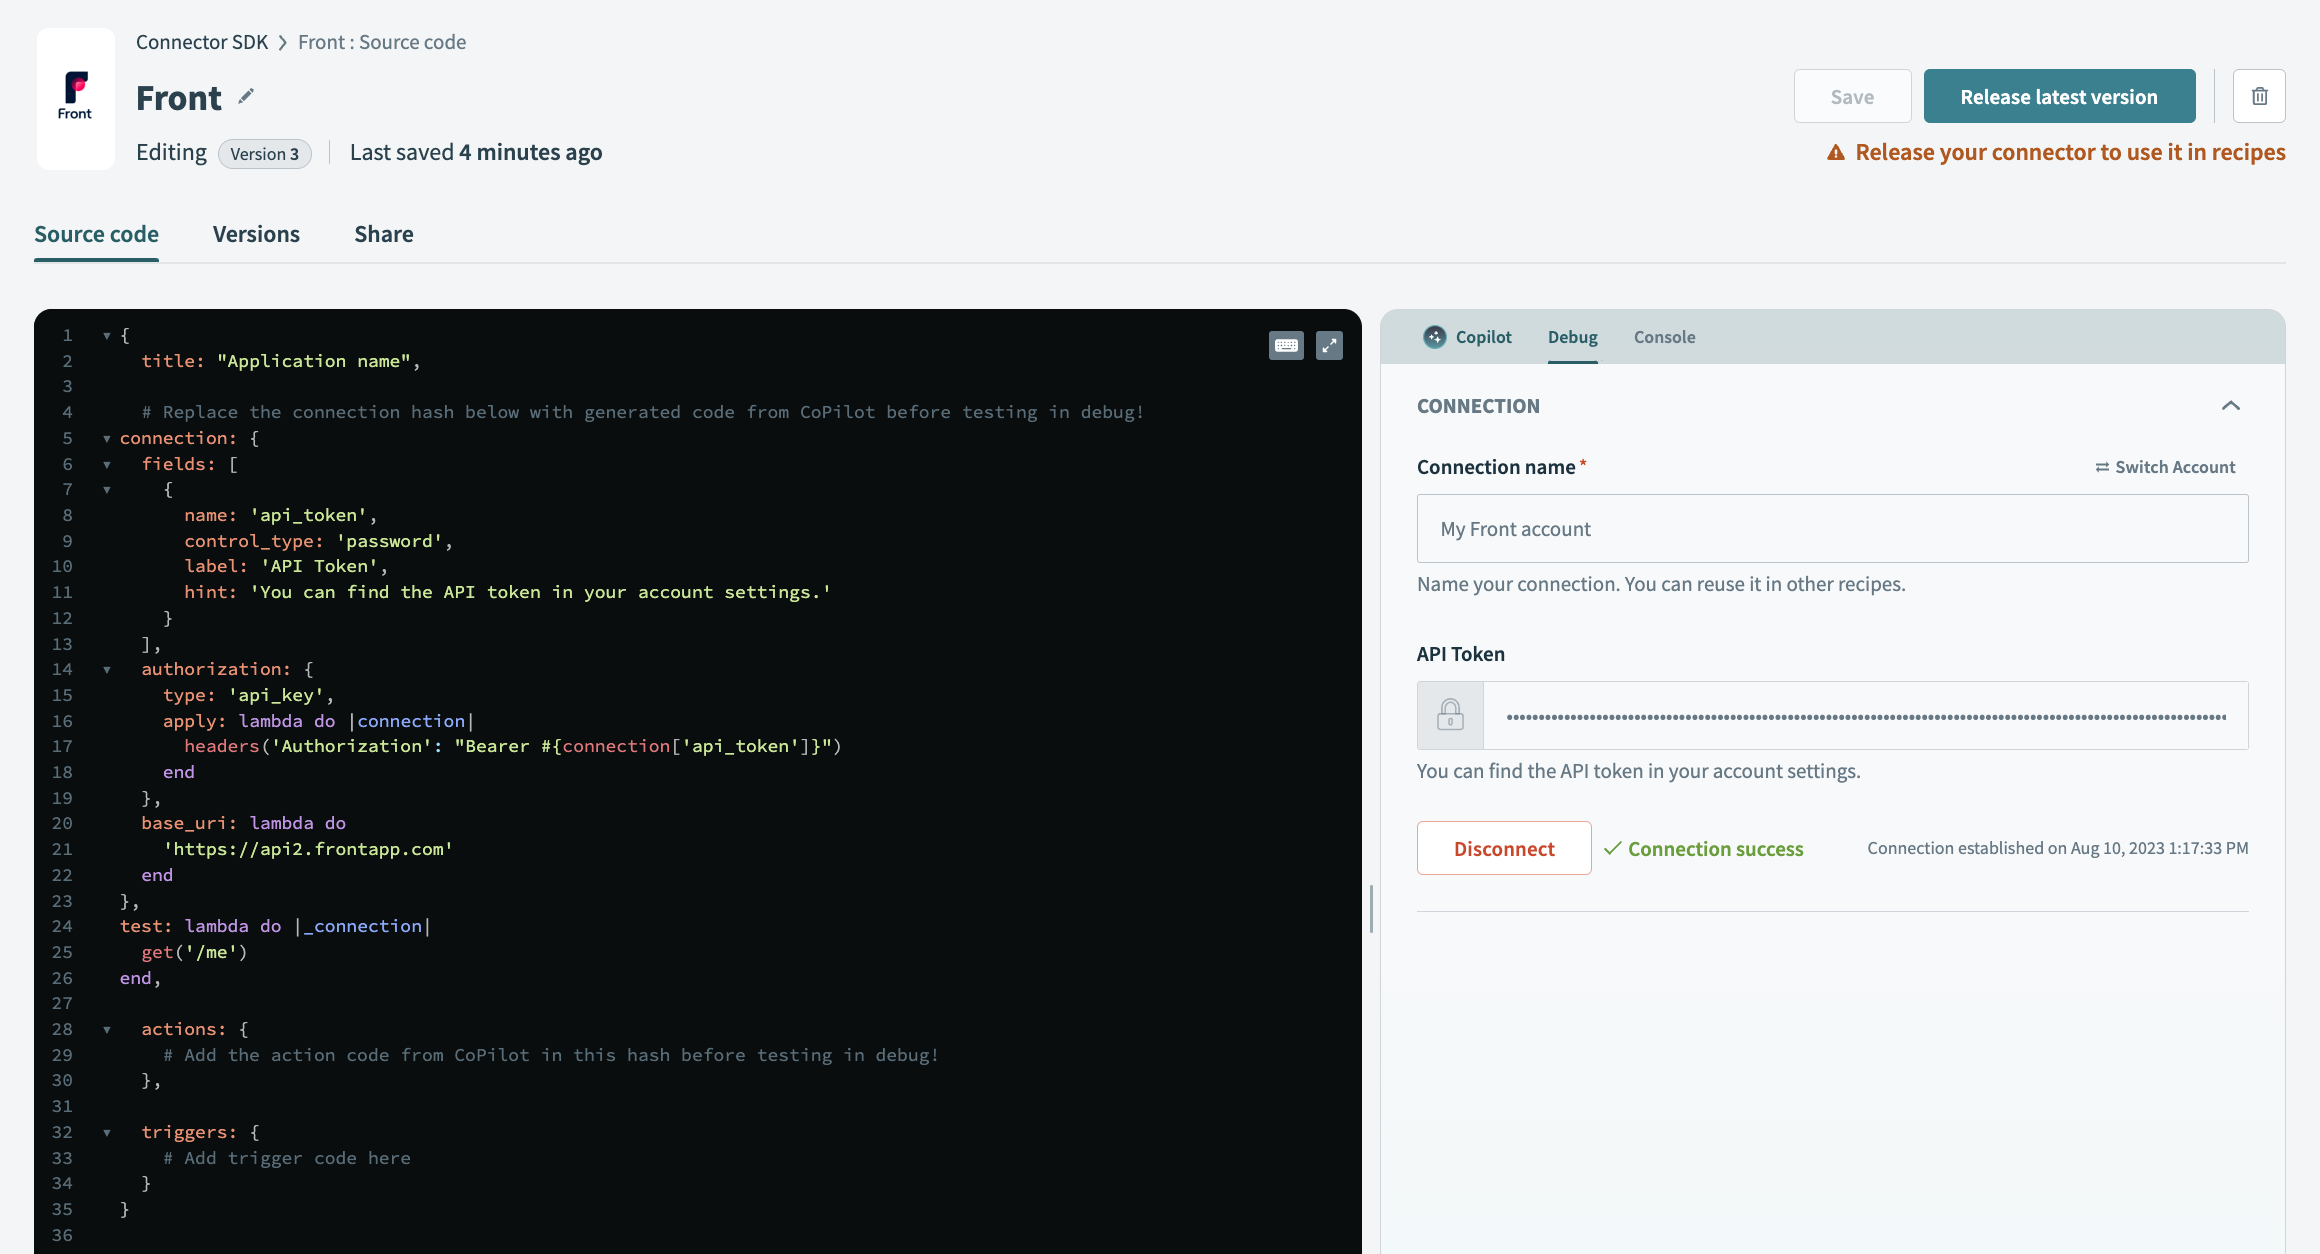Click the Copilot sparkle icon
This screenshot has width=2320, height=1254.
click(x=1435, y=337)
